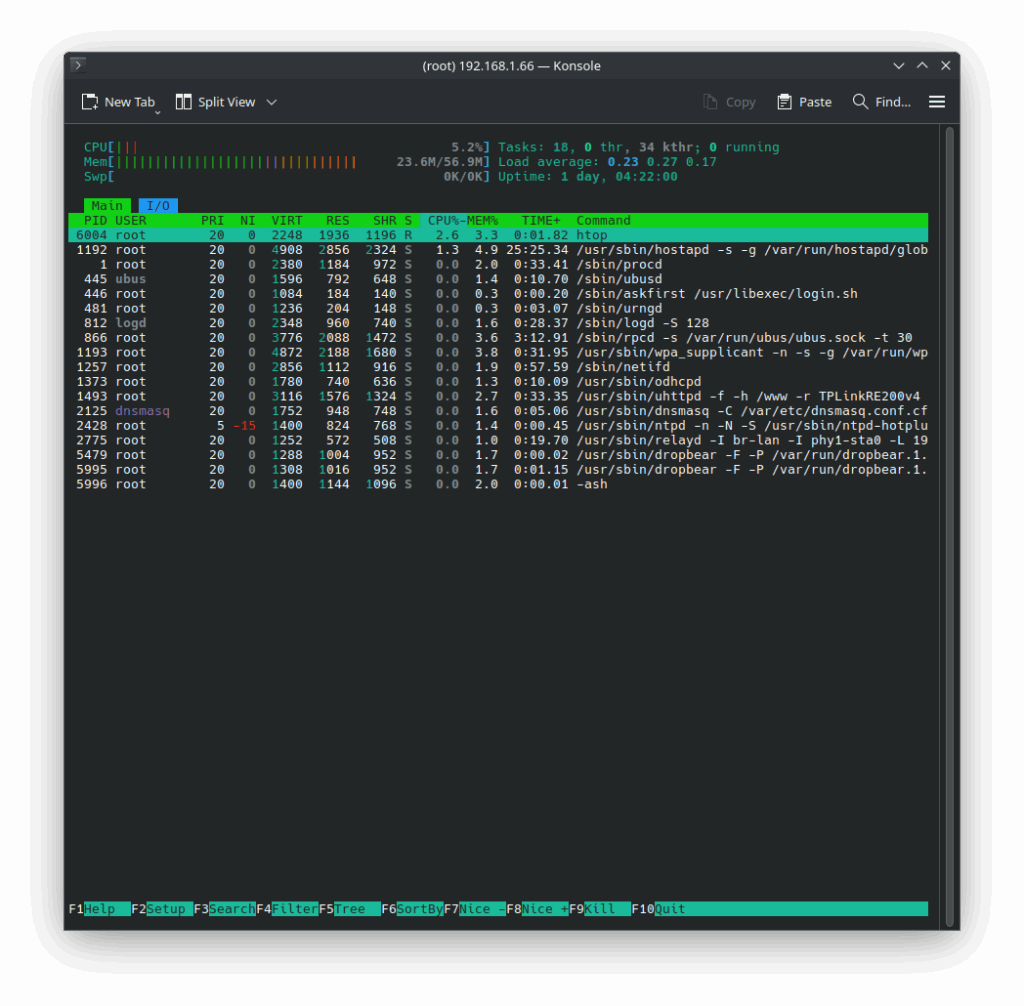Open the New Tab dropdown arrow
The width and height of the screenshot is (1024, 1006).
point(157,112)
